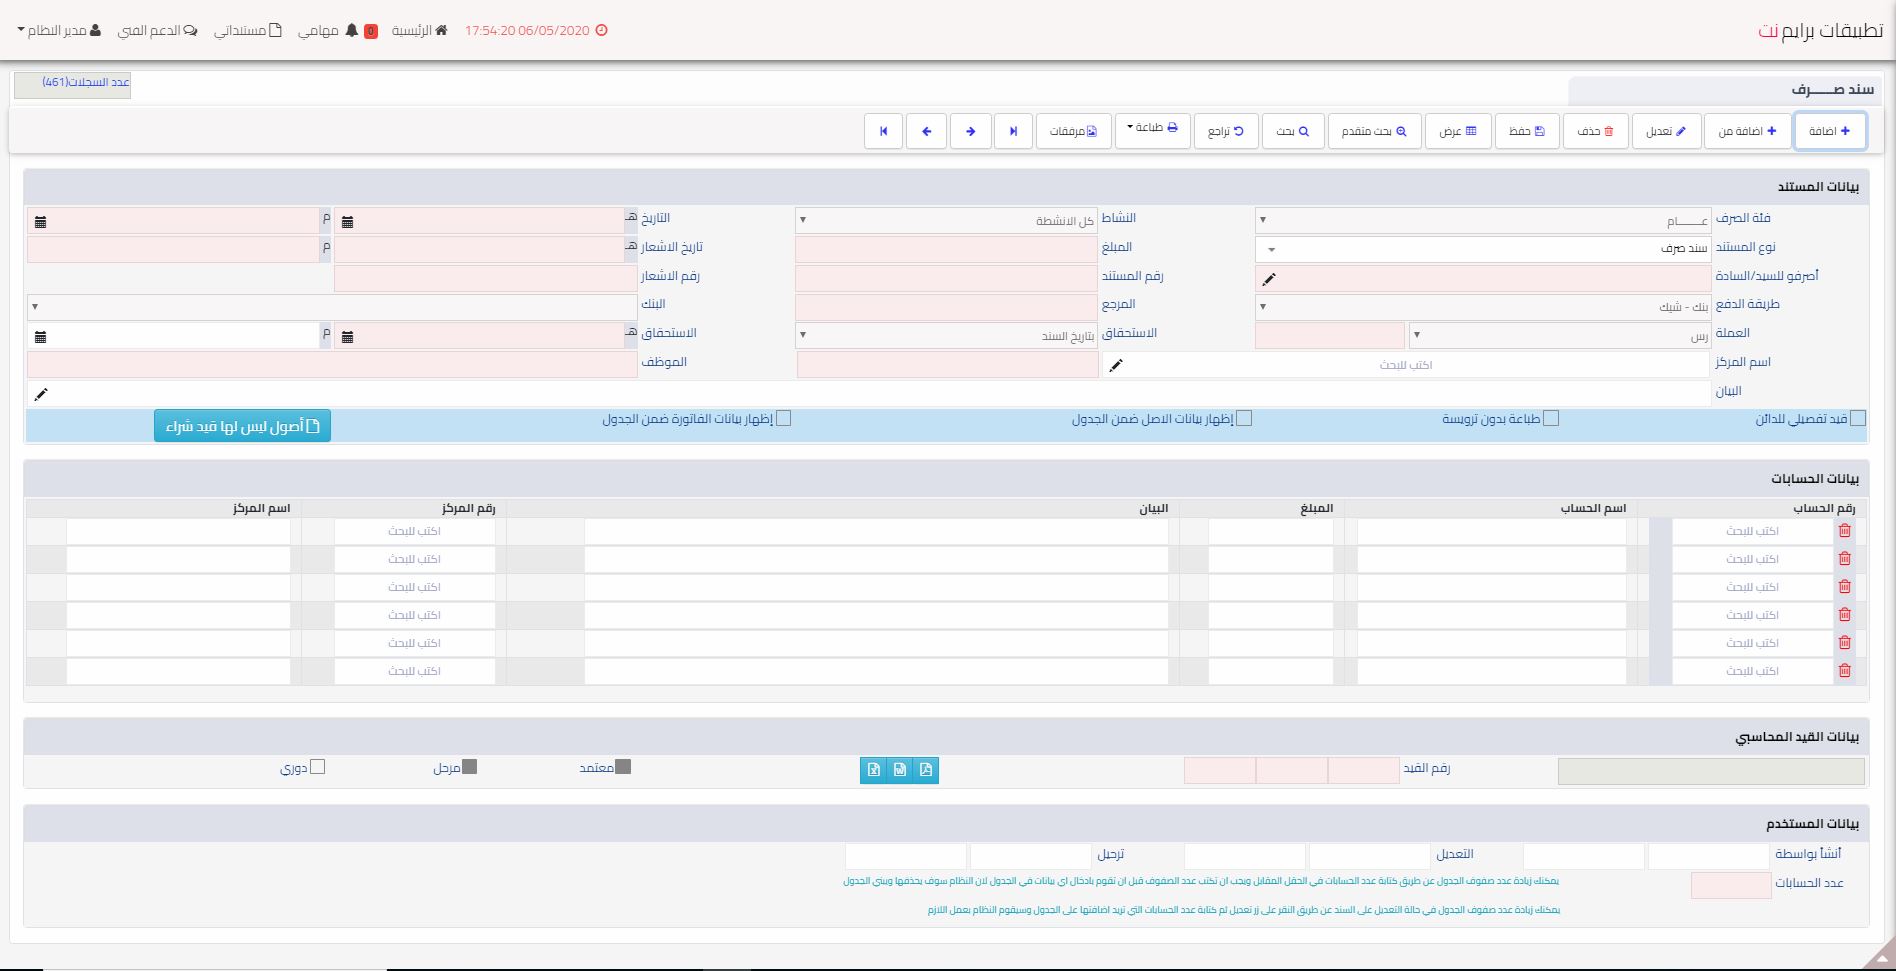Image resolution: width=1896 pixels, height=971 pixels.
Task: Click into the المرجع field
Action: [x=946, y=307]
